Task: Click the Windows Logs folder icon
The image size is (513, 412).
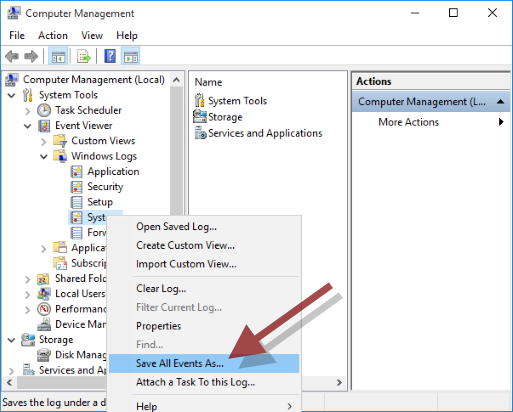Action: pos(60,156)
